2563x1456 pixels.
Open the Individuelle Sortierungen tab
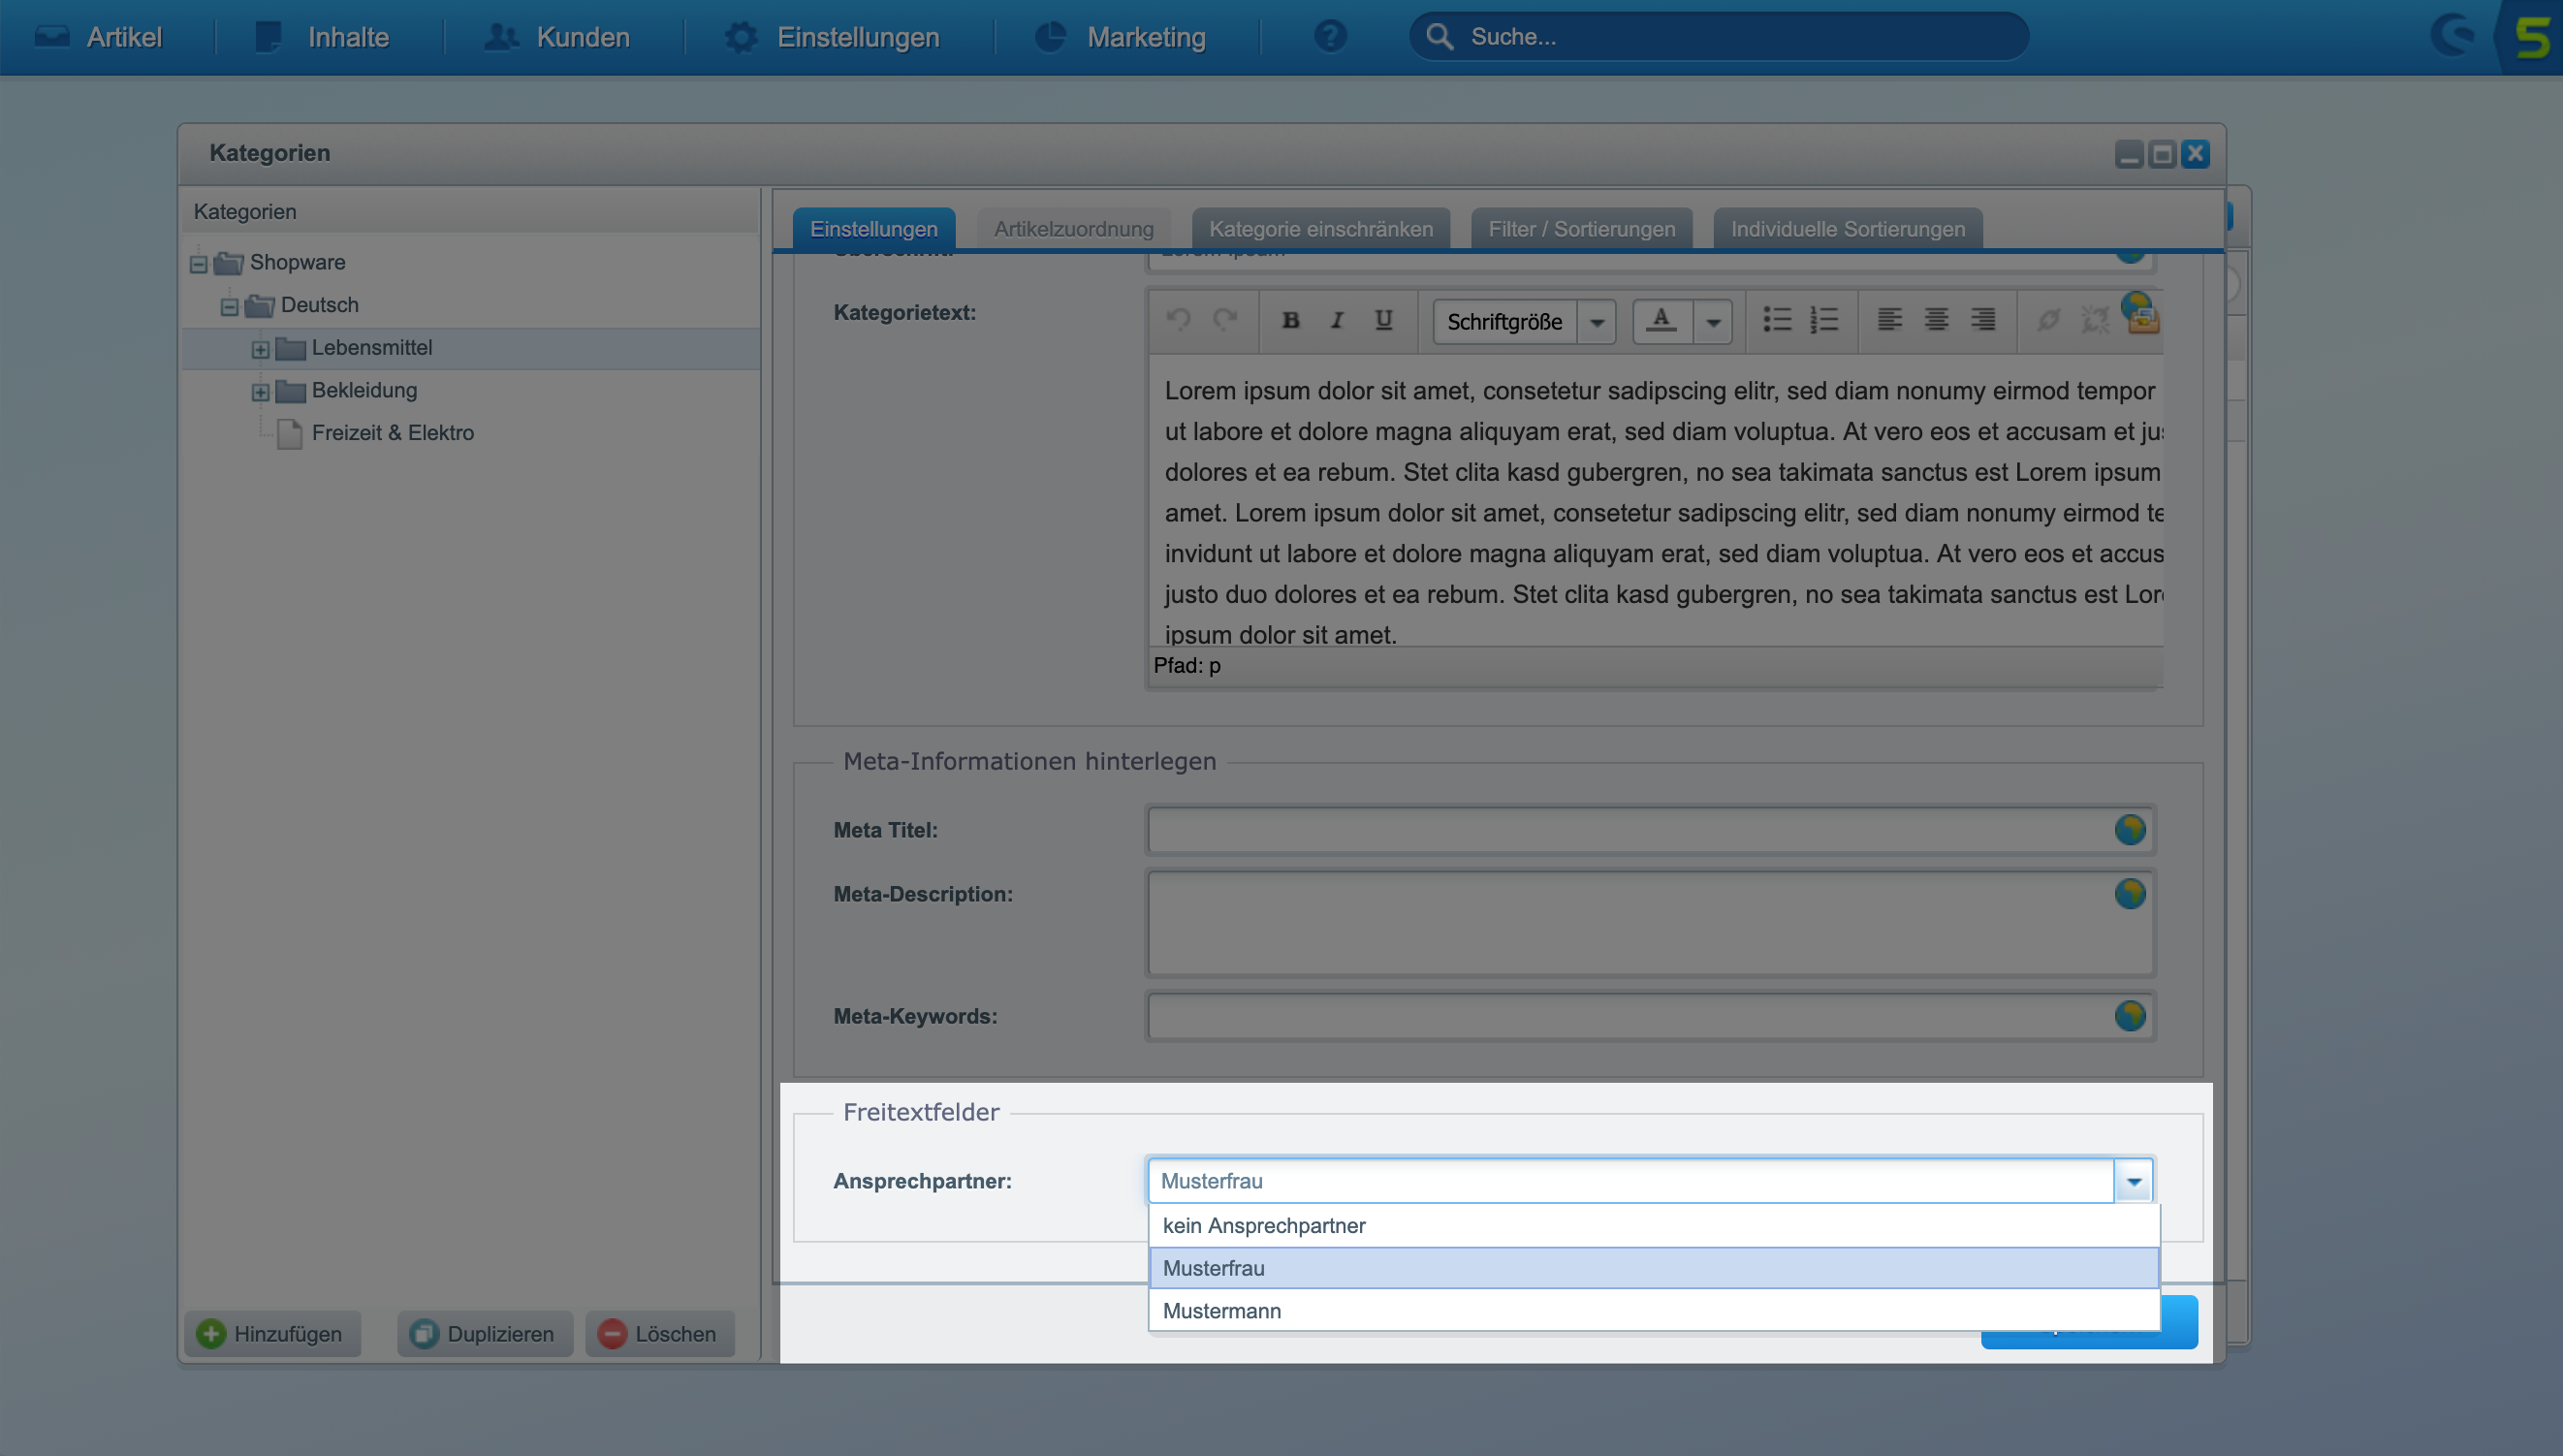[1847, 229]
